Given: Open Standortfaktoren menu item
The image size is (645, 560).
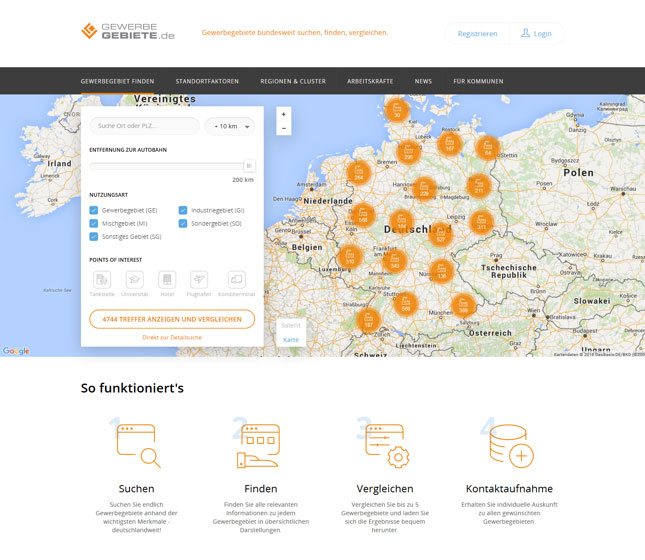Looking at the screenshot, I should [207, 81].
